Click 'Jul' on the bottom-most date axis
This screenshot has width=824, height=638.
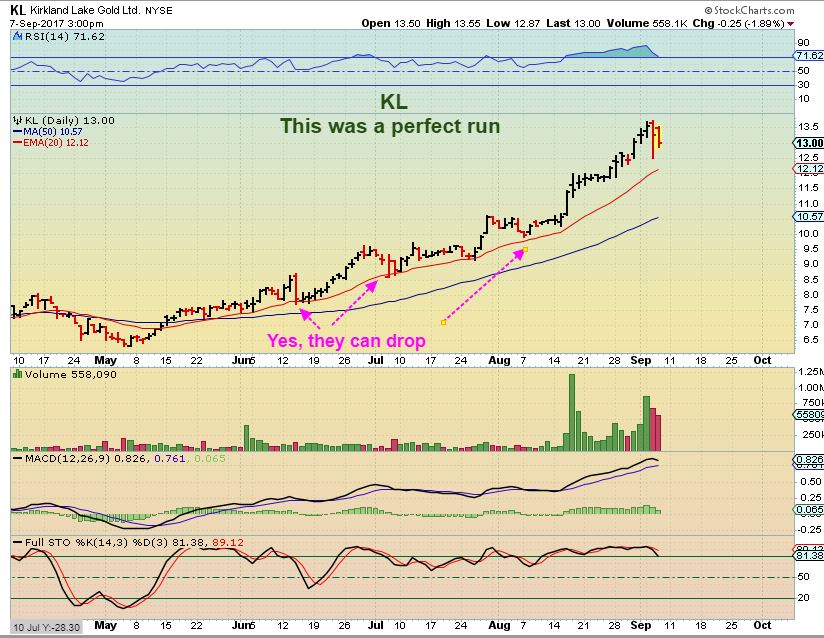[x=375, y=625]
